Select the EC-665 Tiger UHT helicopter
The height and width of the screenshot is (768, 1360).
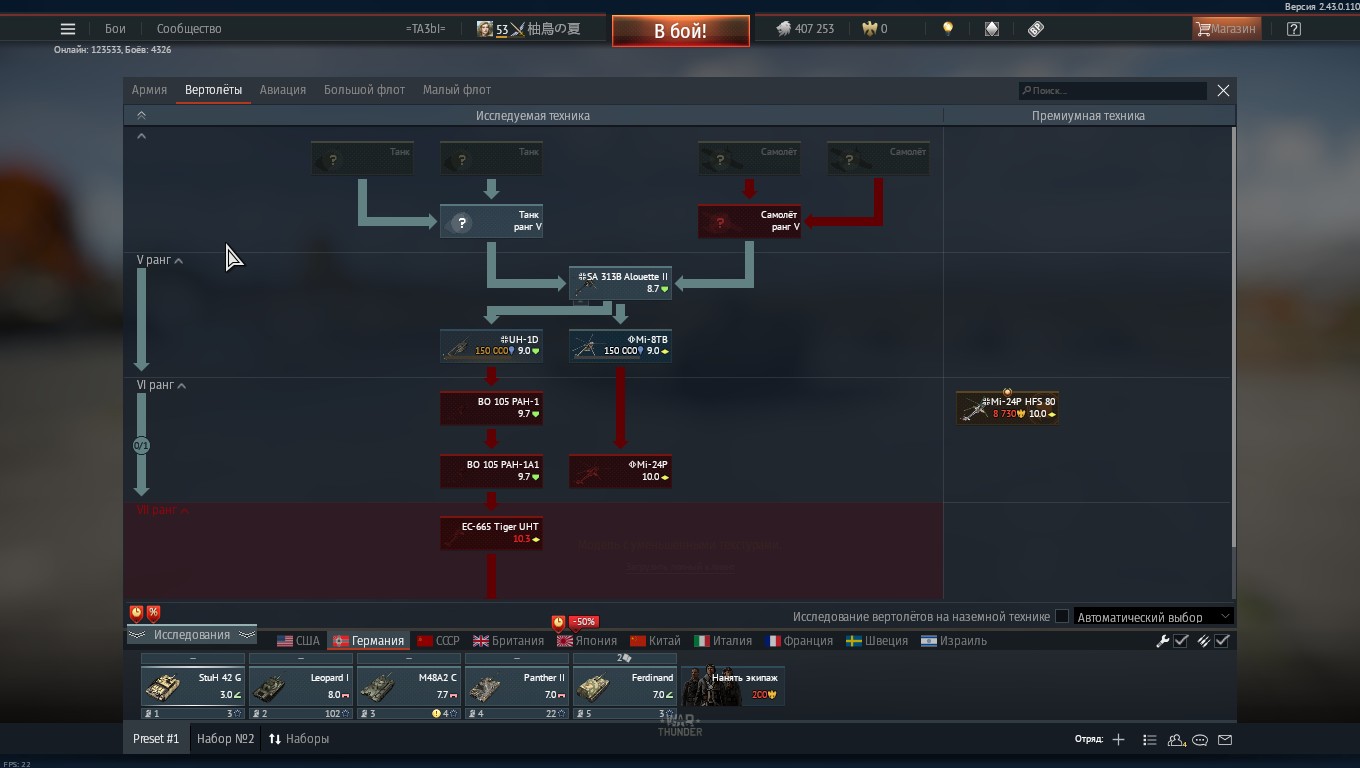pos(491,533)
